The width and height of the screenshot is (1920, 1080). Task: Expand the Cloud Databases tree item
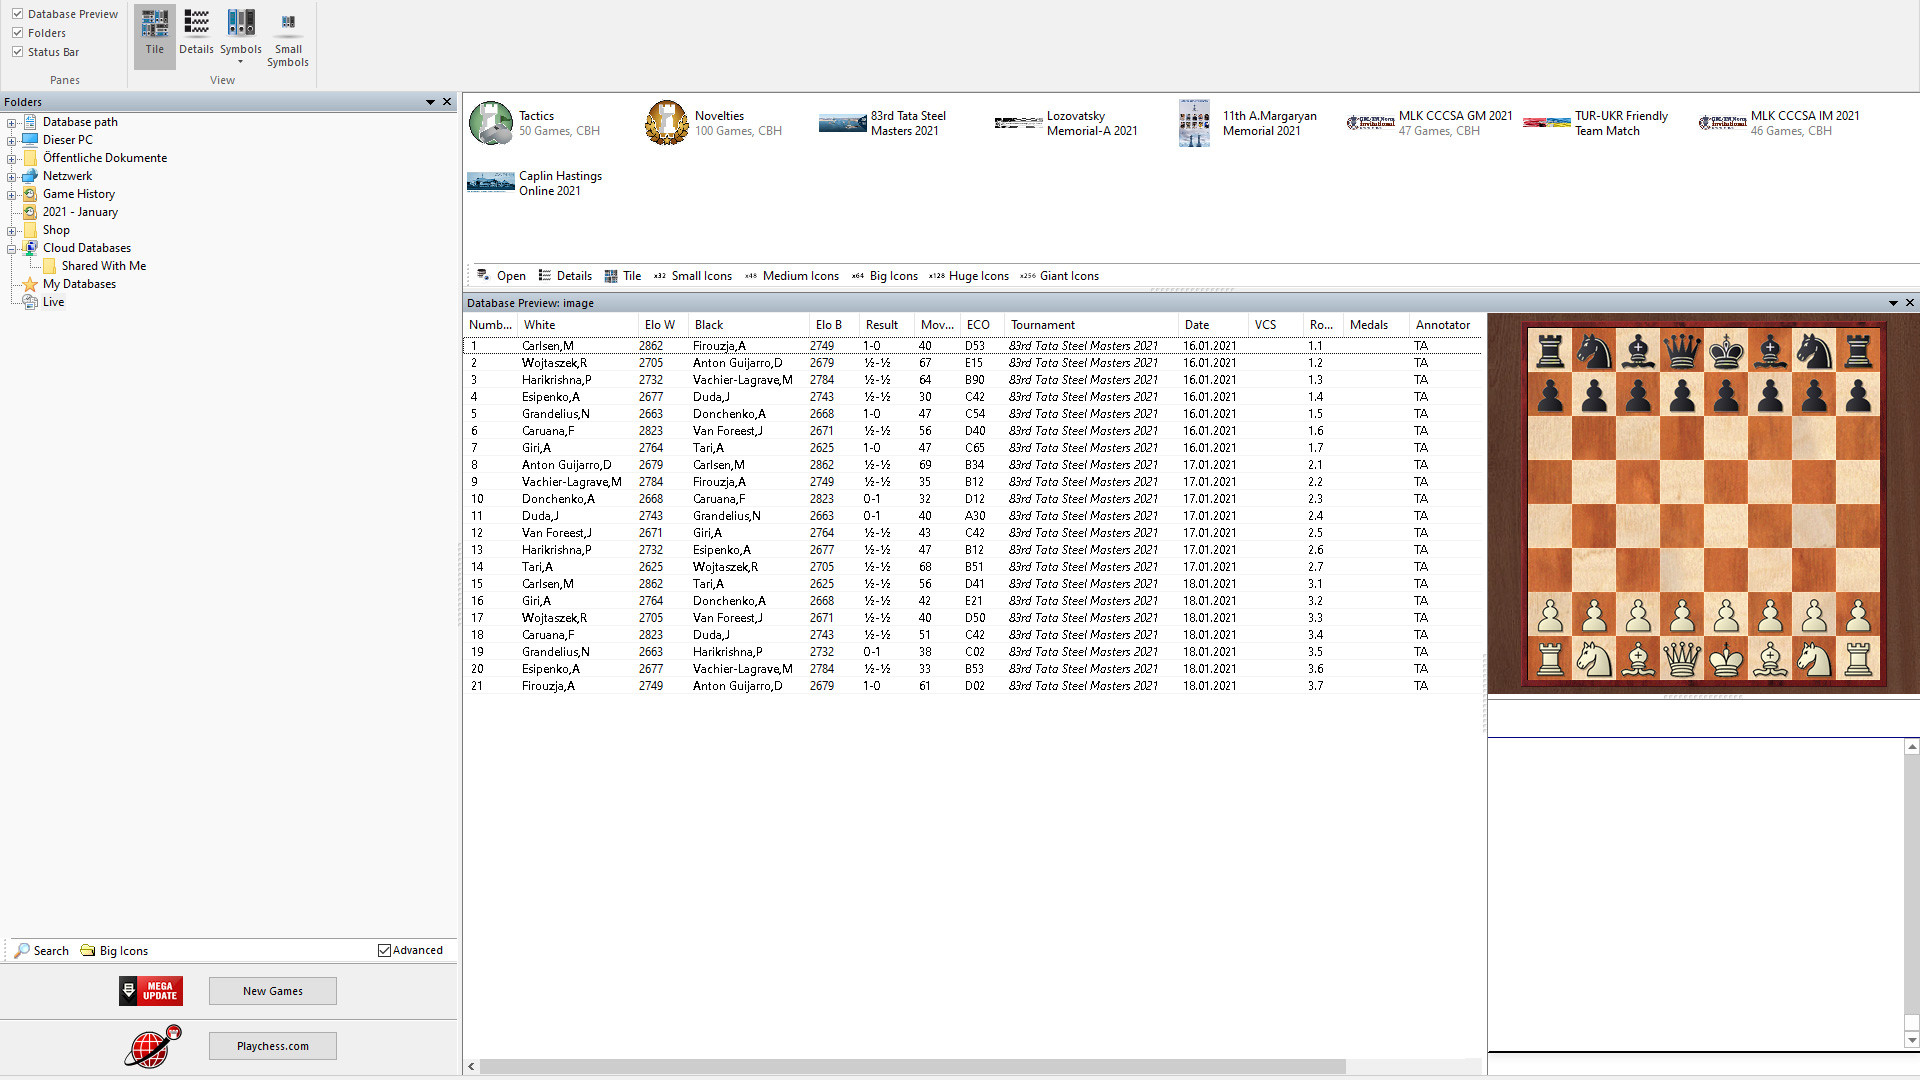coord(11,247)
